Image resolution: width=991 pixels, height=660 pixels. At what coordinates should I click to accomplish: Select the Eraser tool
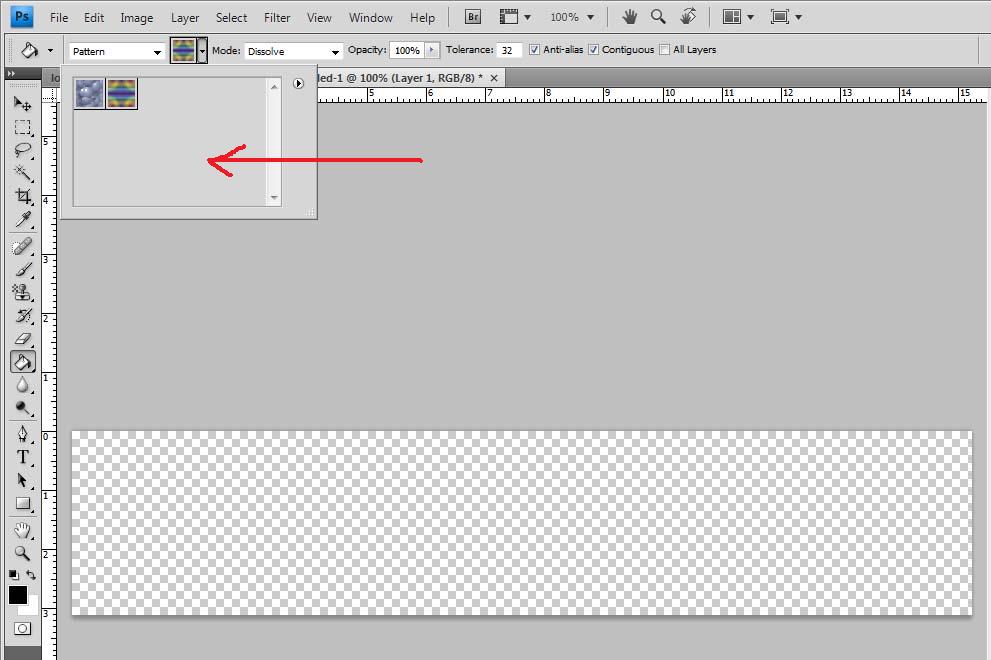click(22, 339)
